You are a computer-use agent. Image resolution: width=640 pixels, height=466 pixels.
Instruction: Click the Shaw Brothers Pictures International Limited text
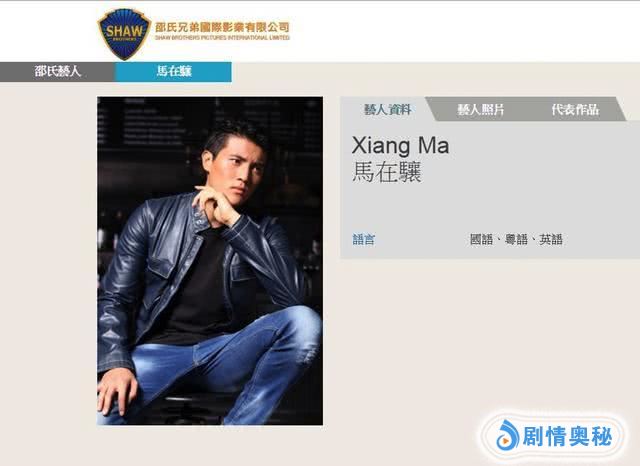click(222, 38)
